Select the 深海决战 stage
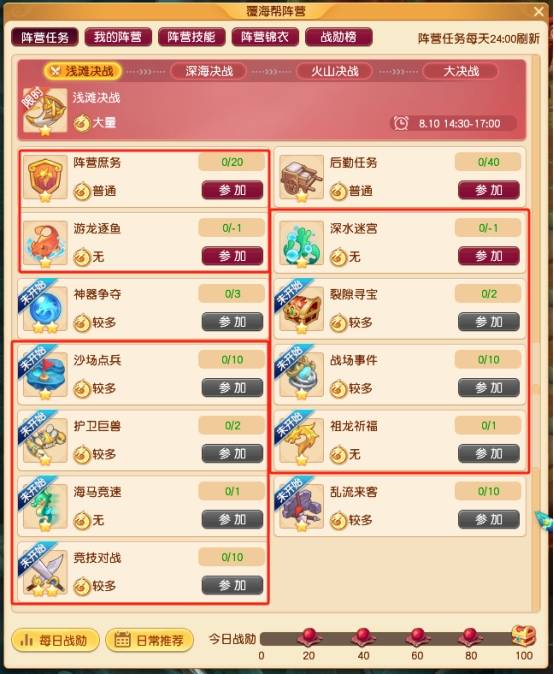The width and height of the screenshot is (554, 674). point(209,71)
